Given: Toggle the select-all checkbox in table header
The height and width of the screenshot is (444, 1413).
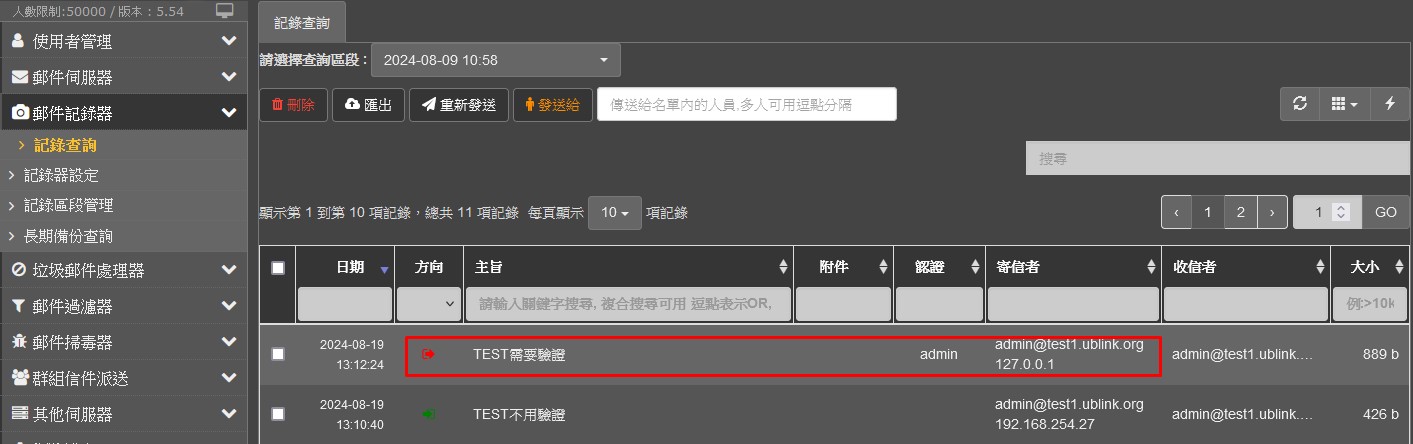Looking at the screenshot, I should [x=278, y=267].
